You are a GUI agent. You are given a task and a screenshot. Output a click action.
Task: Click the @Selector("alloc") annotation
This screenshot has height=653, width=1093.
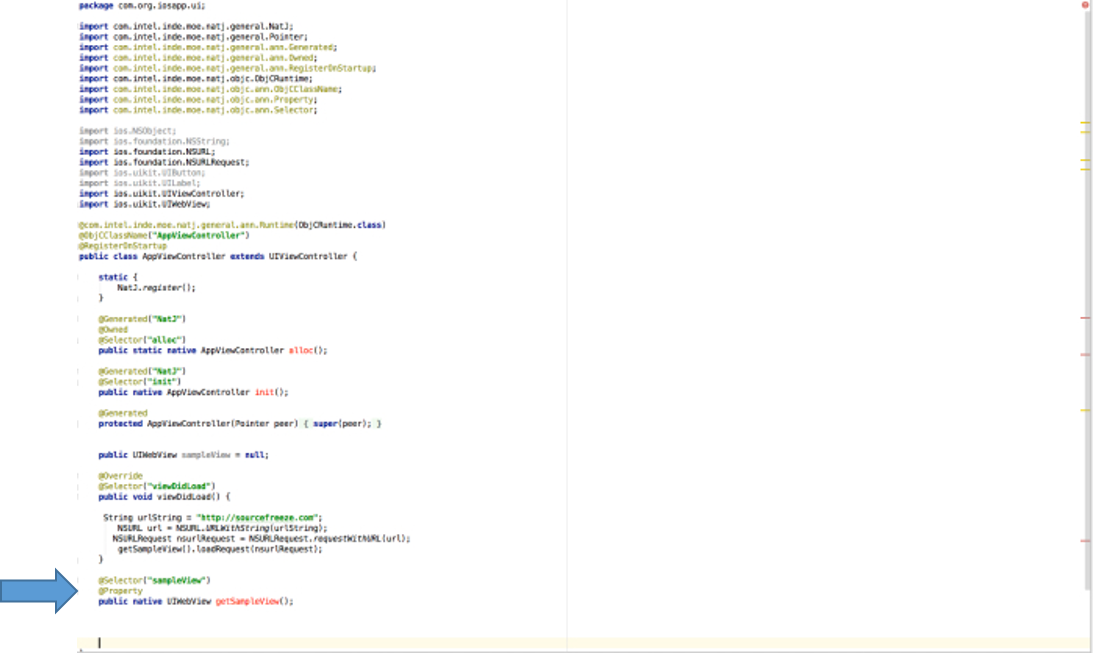tap(142, 340)
